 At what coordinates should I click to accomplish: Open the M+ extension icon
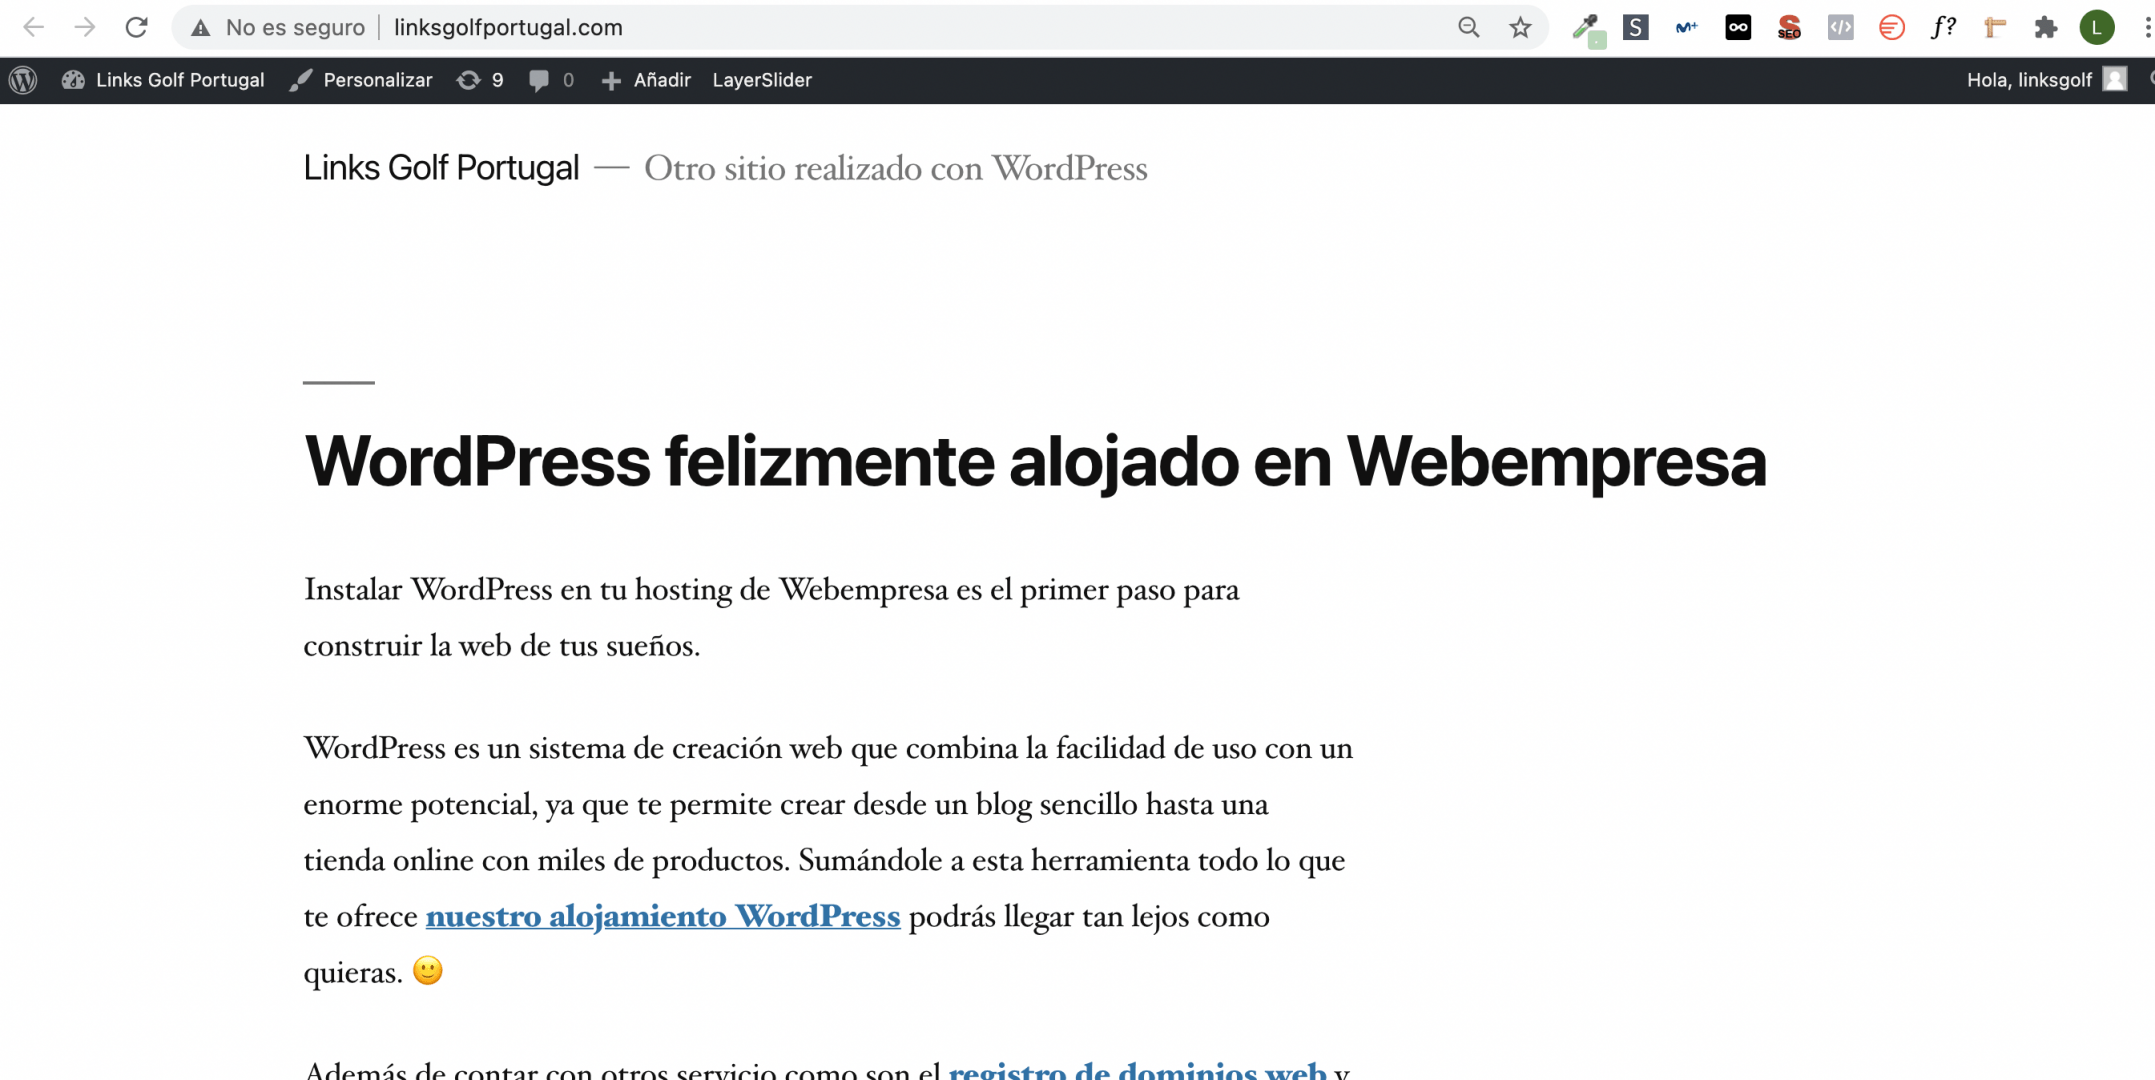coord(1686,27)
